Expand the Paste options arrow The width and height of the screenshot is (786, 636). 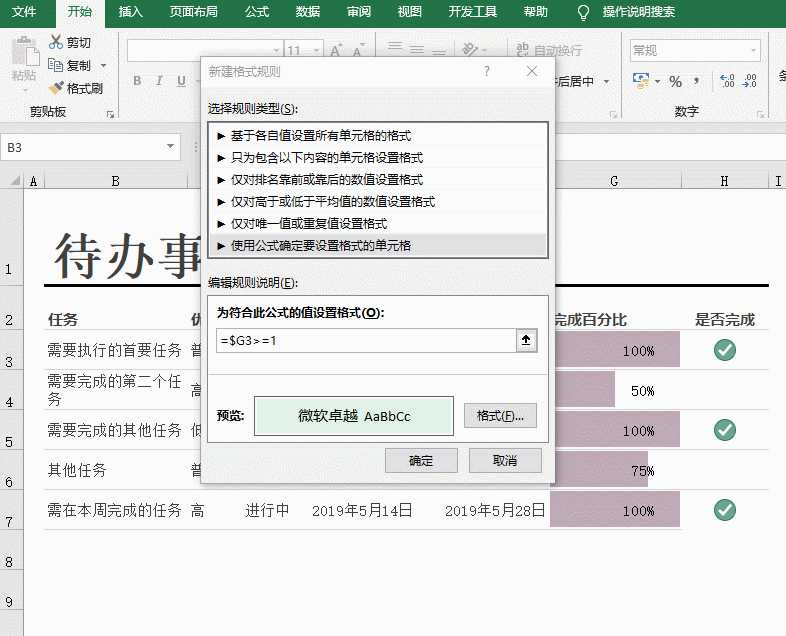tap(25, 90)
